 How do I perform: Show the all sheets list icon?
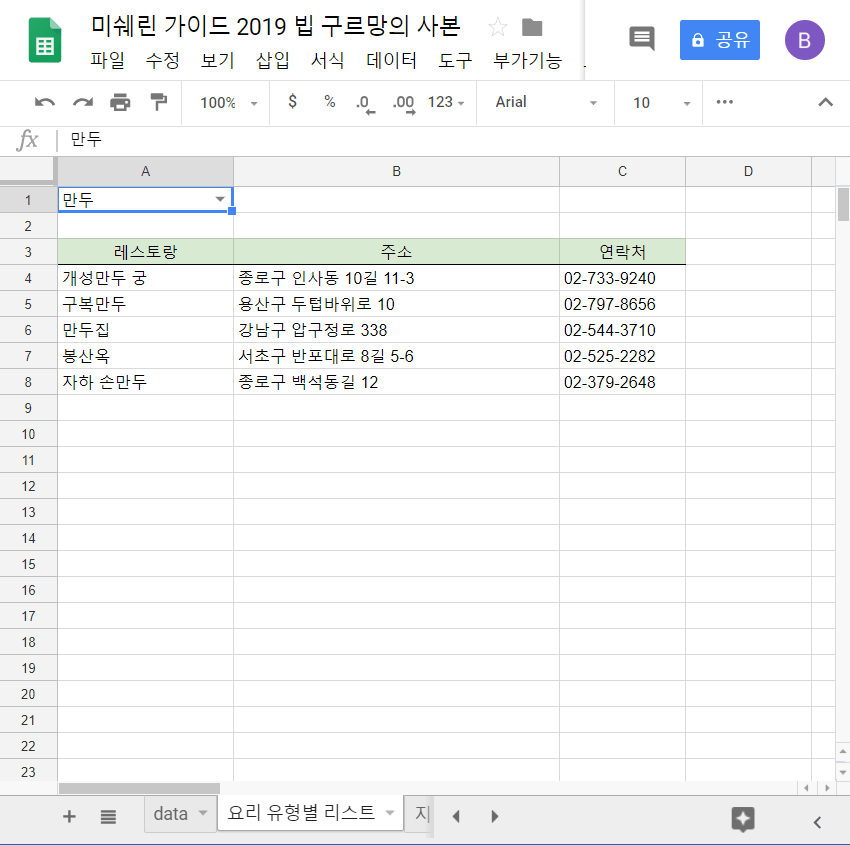coord(108,816)
